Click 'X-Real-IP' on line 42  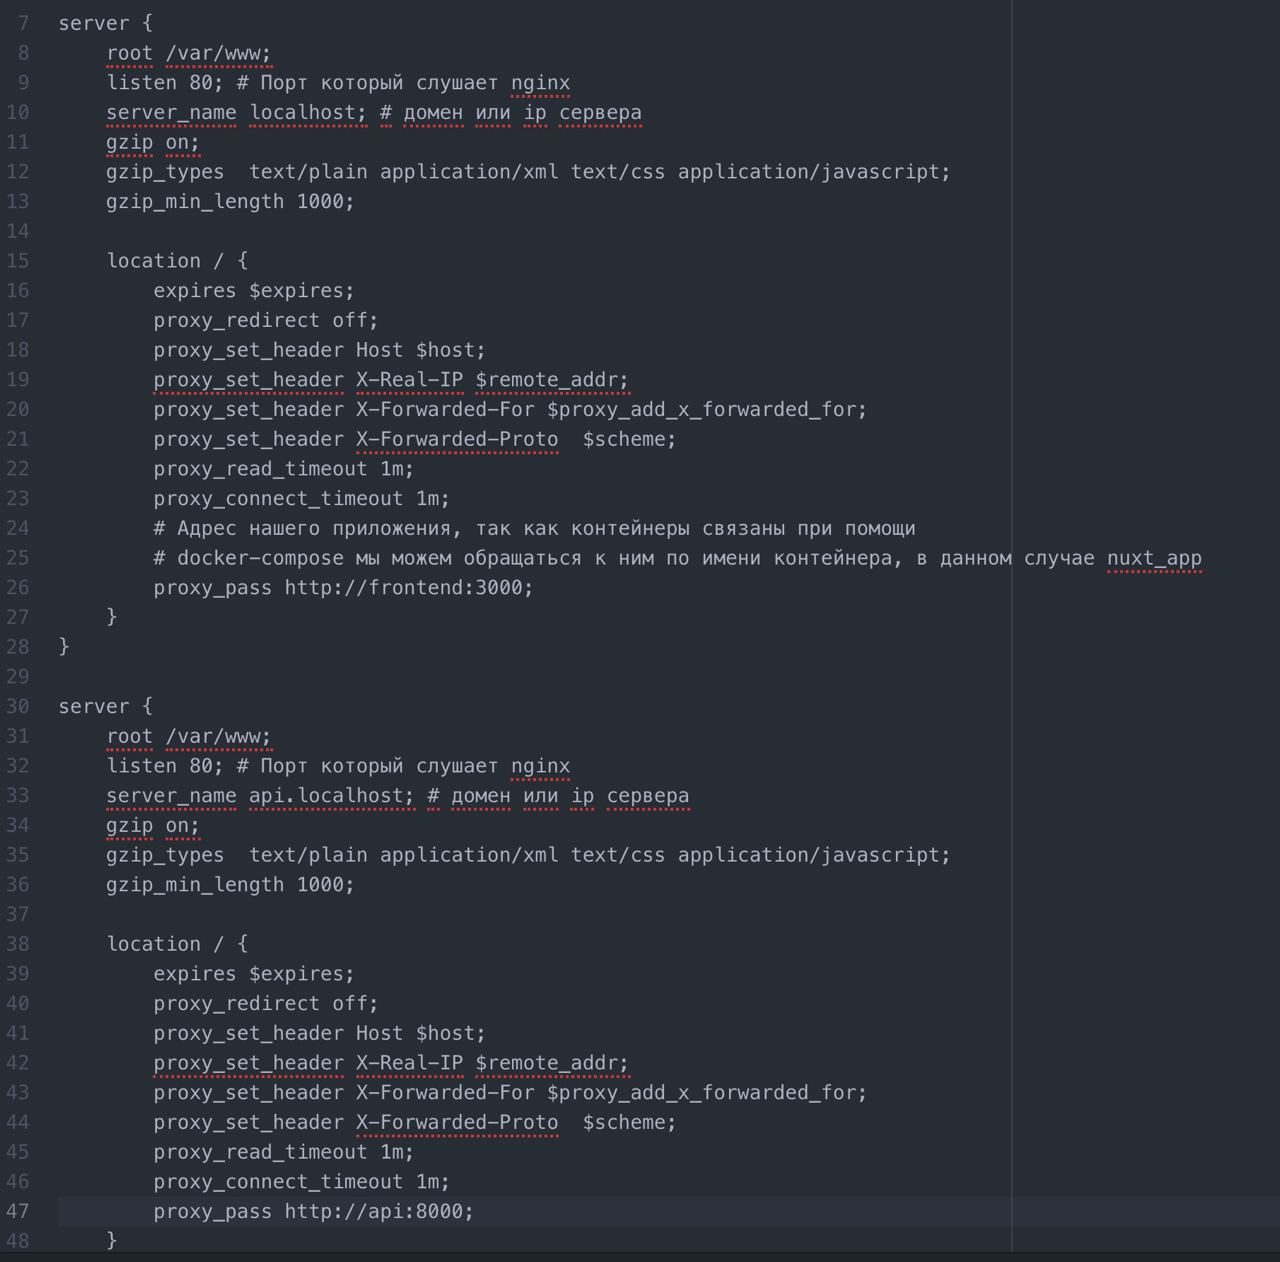click(409, 1063)
